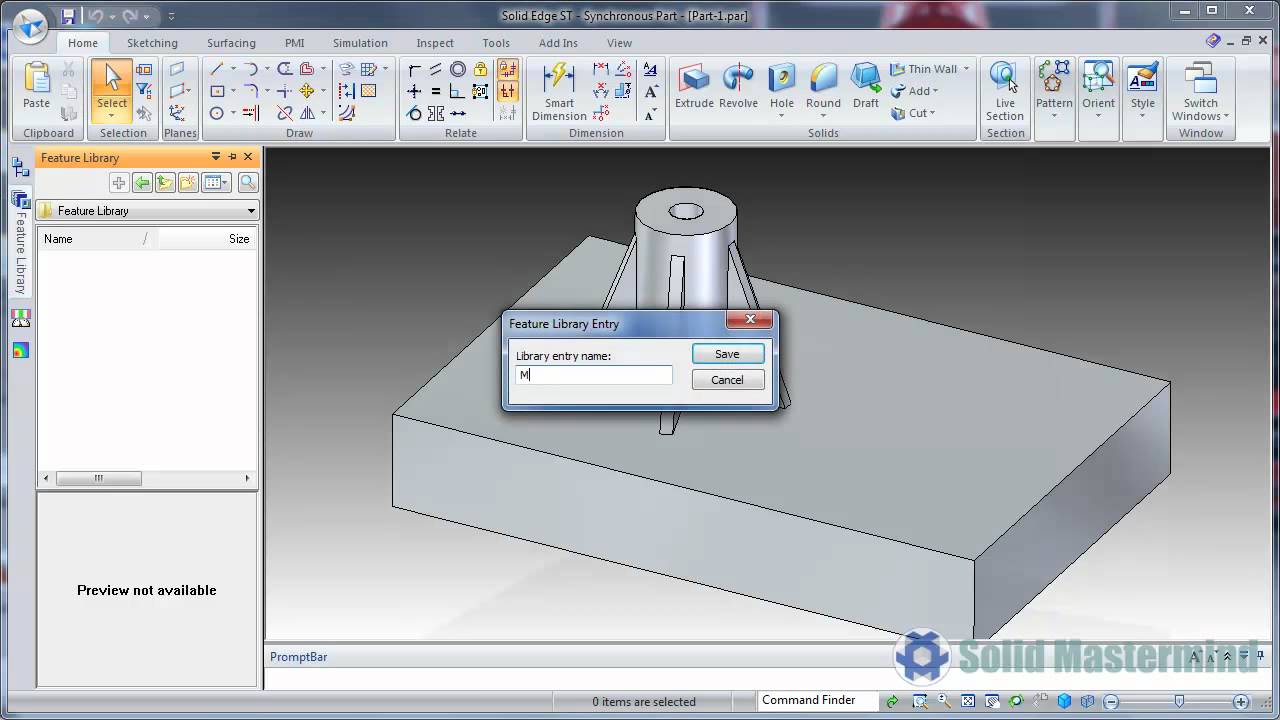Click the Smart Dimension tool
The image size is (1280, 720).
click(559, 91)
